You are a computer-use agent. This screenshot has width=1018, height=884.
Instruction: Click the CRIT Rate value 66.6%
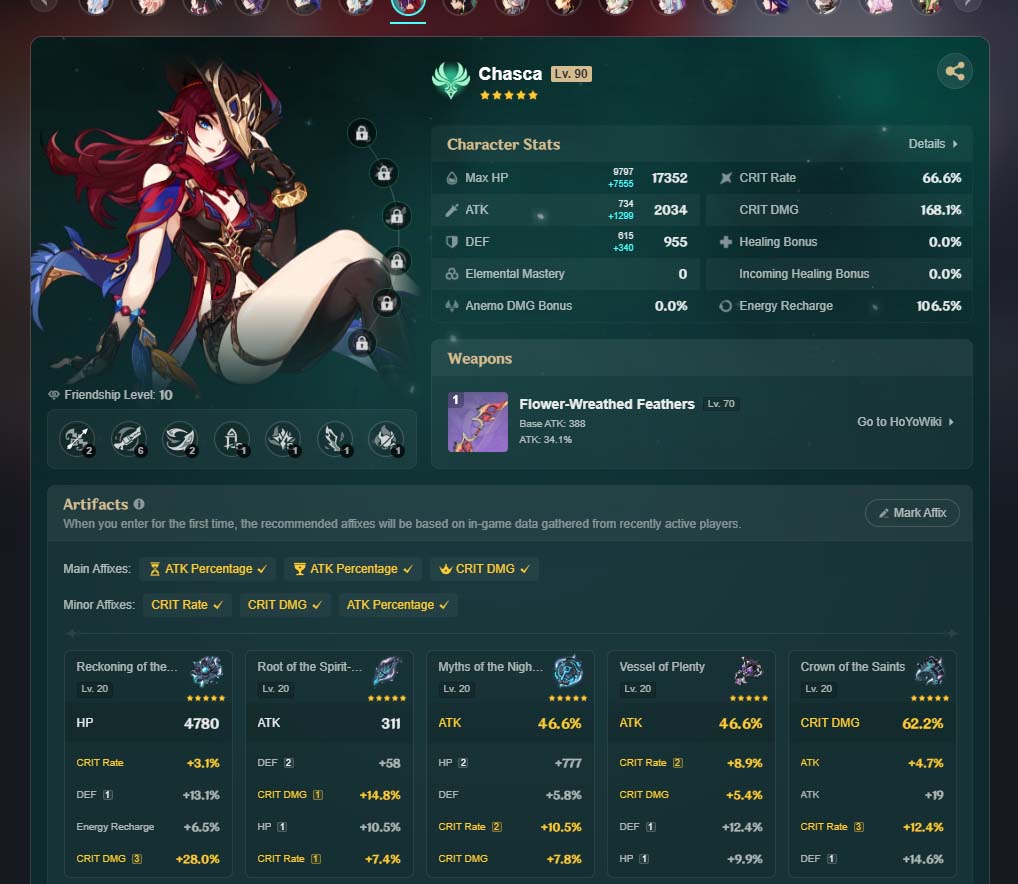point(941,178)
